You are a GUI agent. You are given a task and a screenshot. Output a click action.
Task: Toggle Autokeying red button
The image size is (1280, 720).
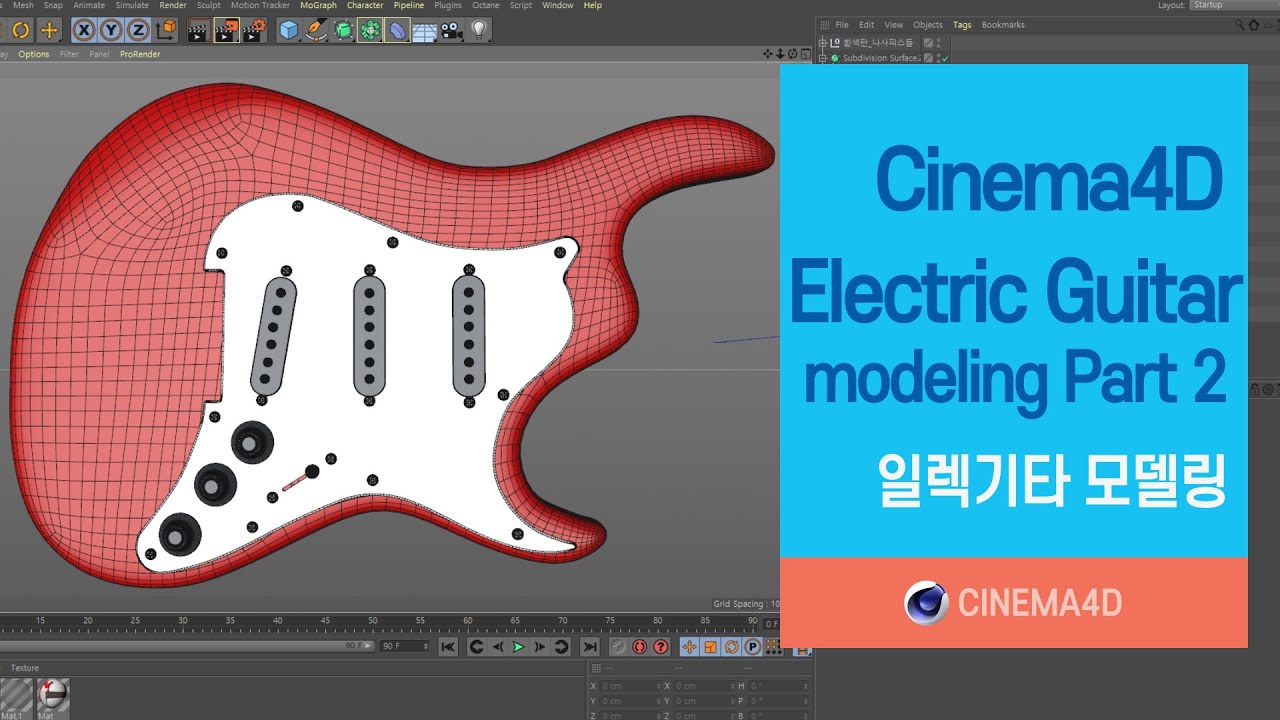coord(640,647)
